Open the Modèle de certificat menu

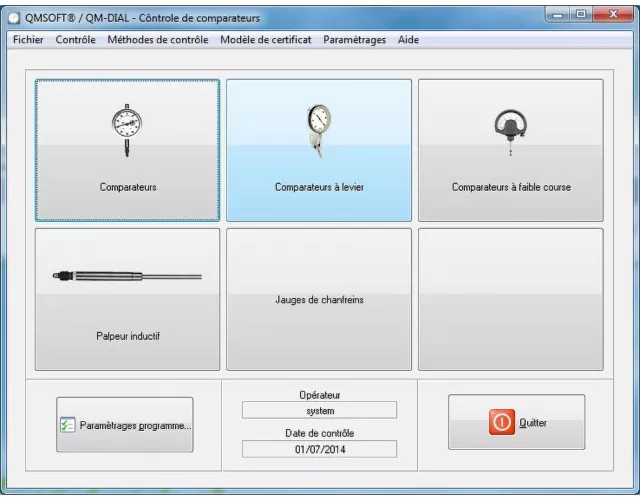pyautogui.click(x=266, y=40)
